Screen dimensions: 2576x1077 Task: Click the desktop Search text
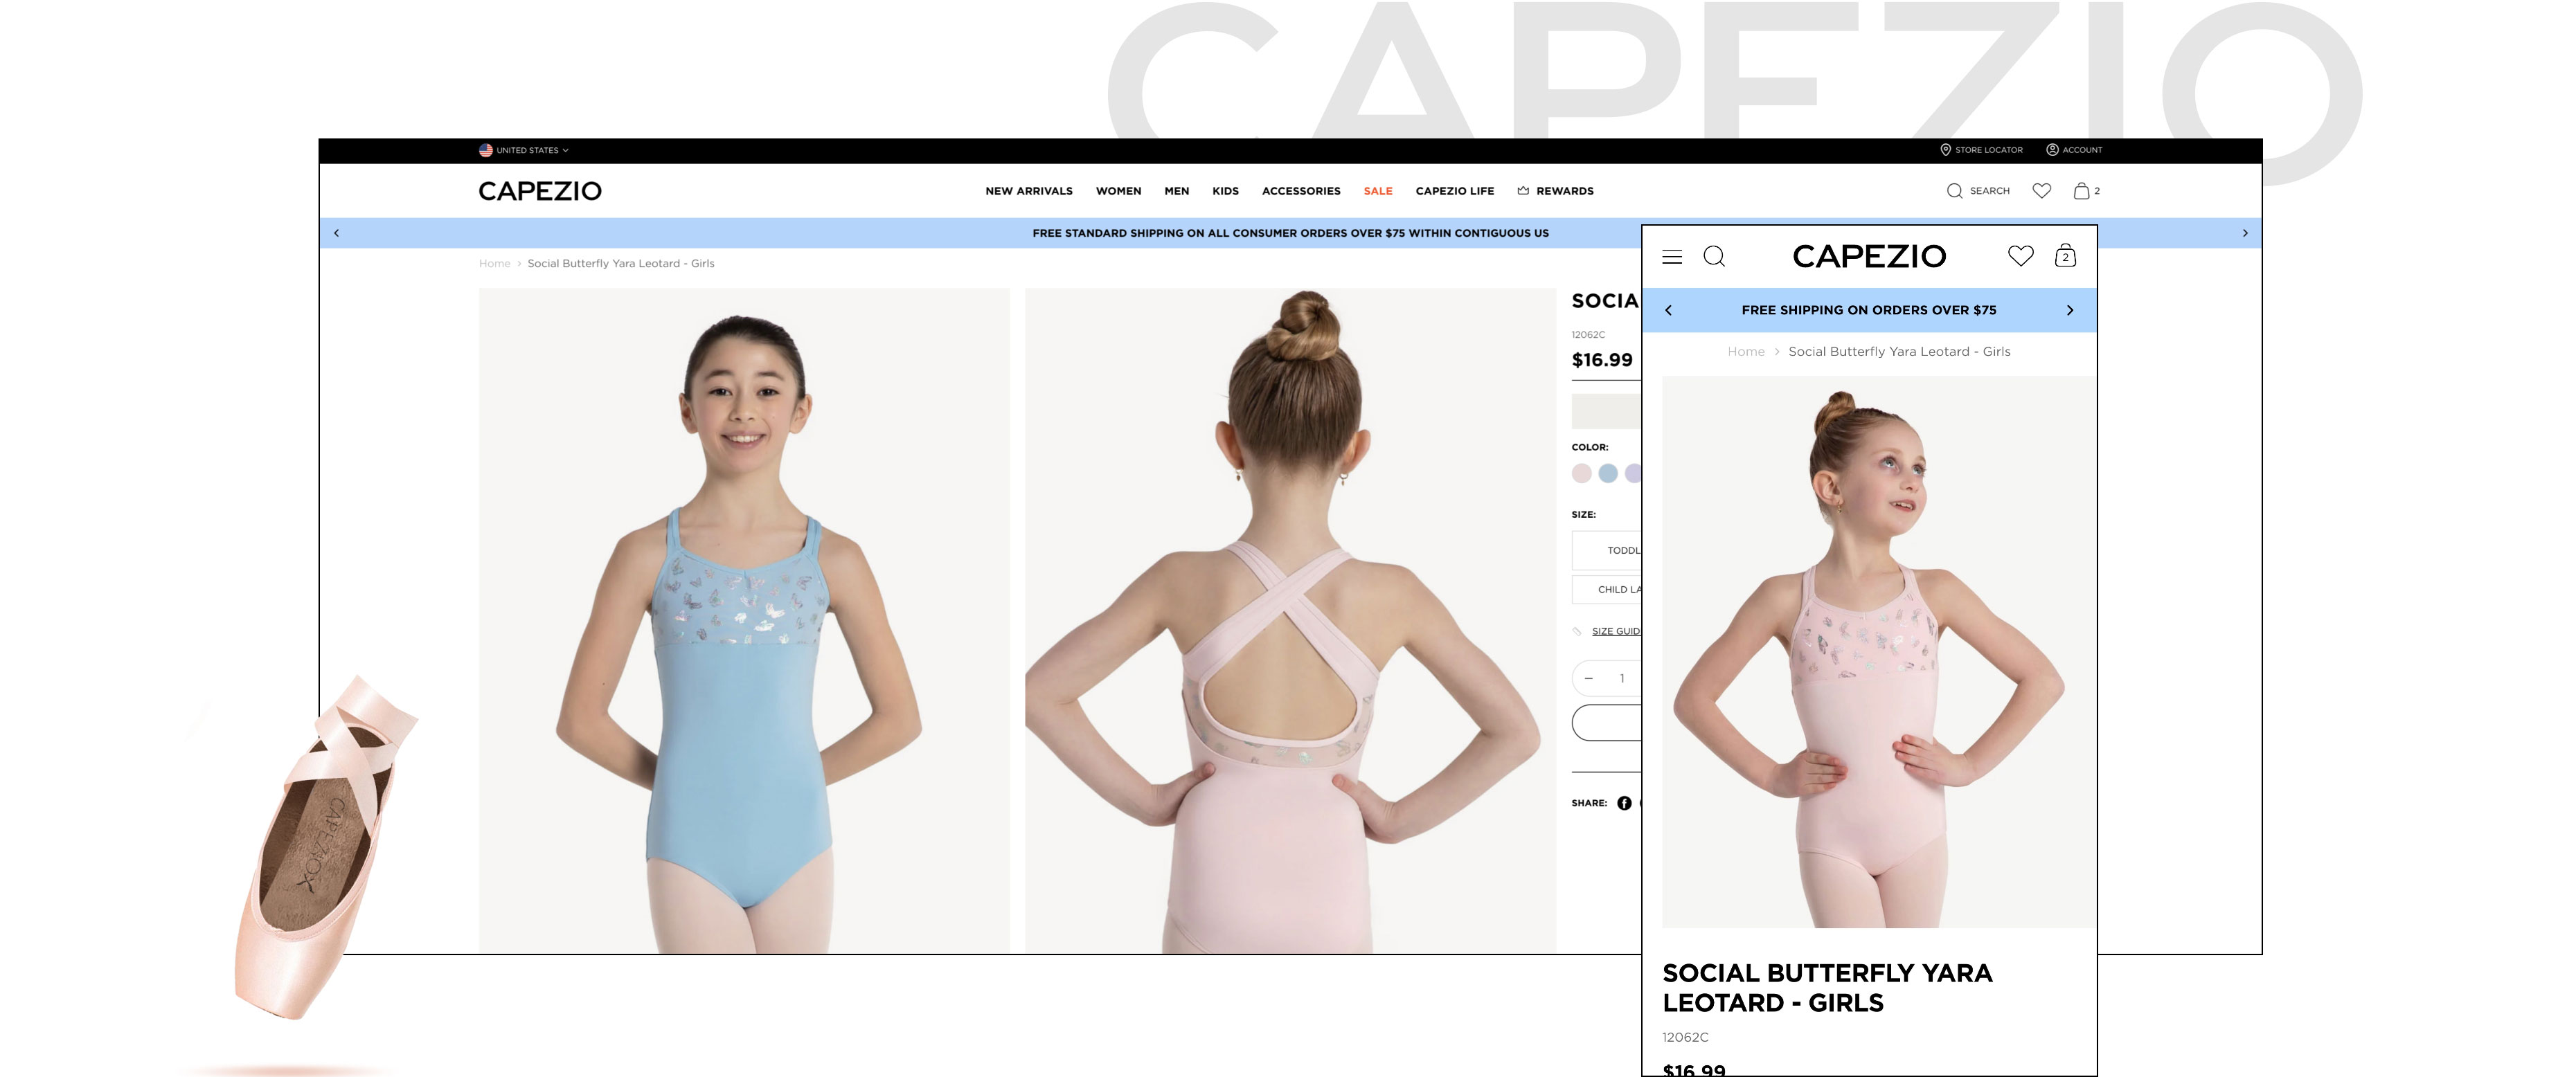coord(1989,191)
